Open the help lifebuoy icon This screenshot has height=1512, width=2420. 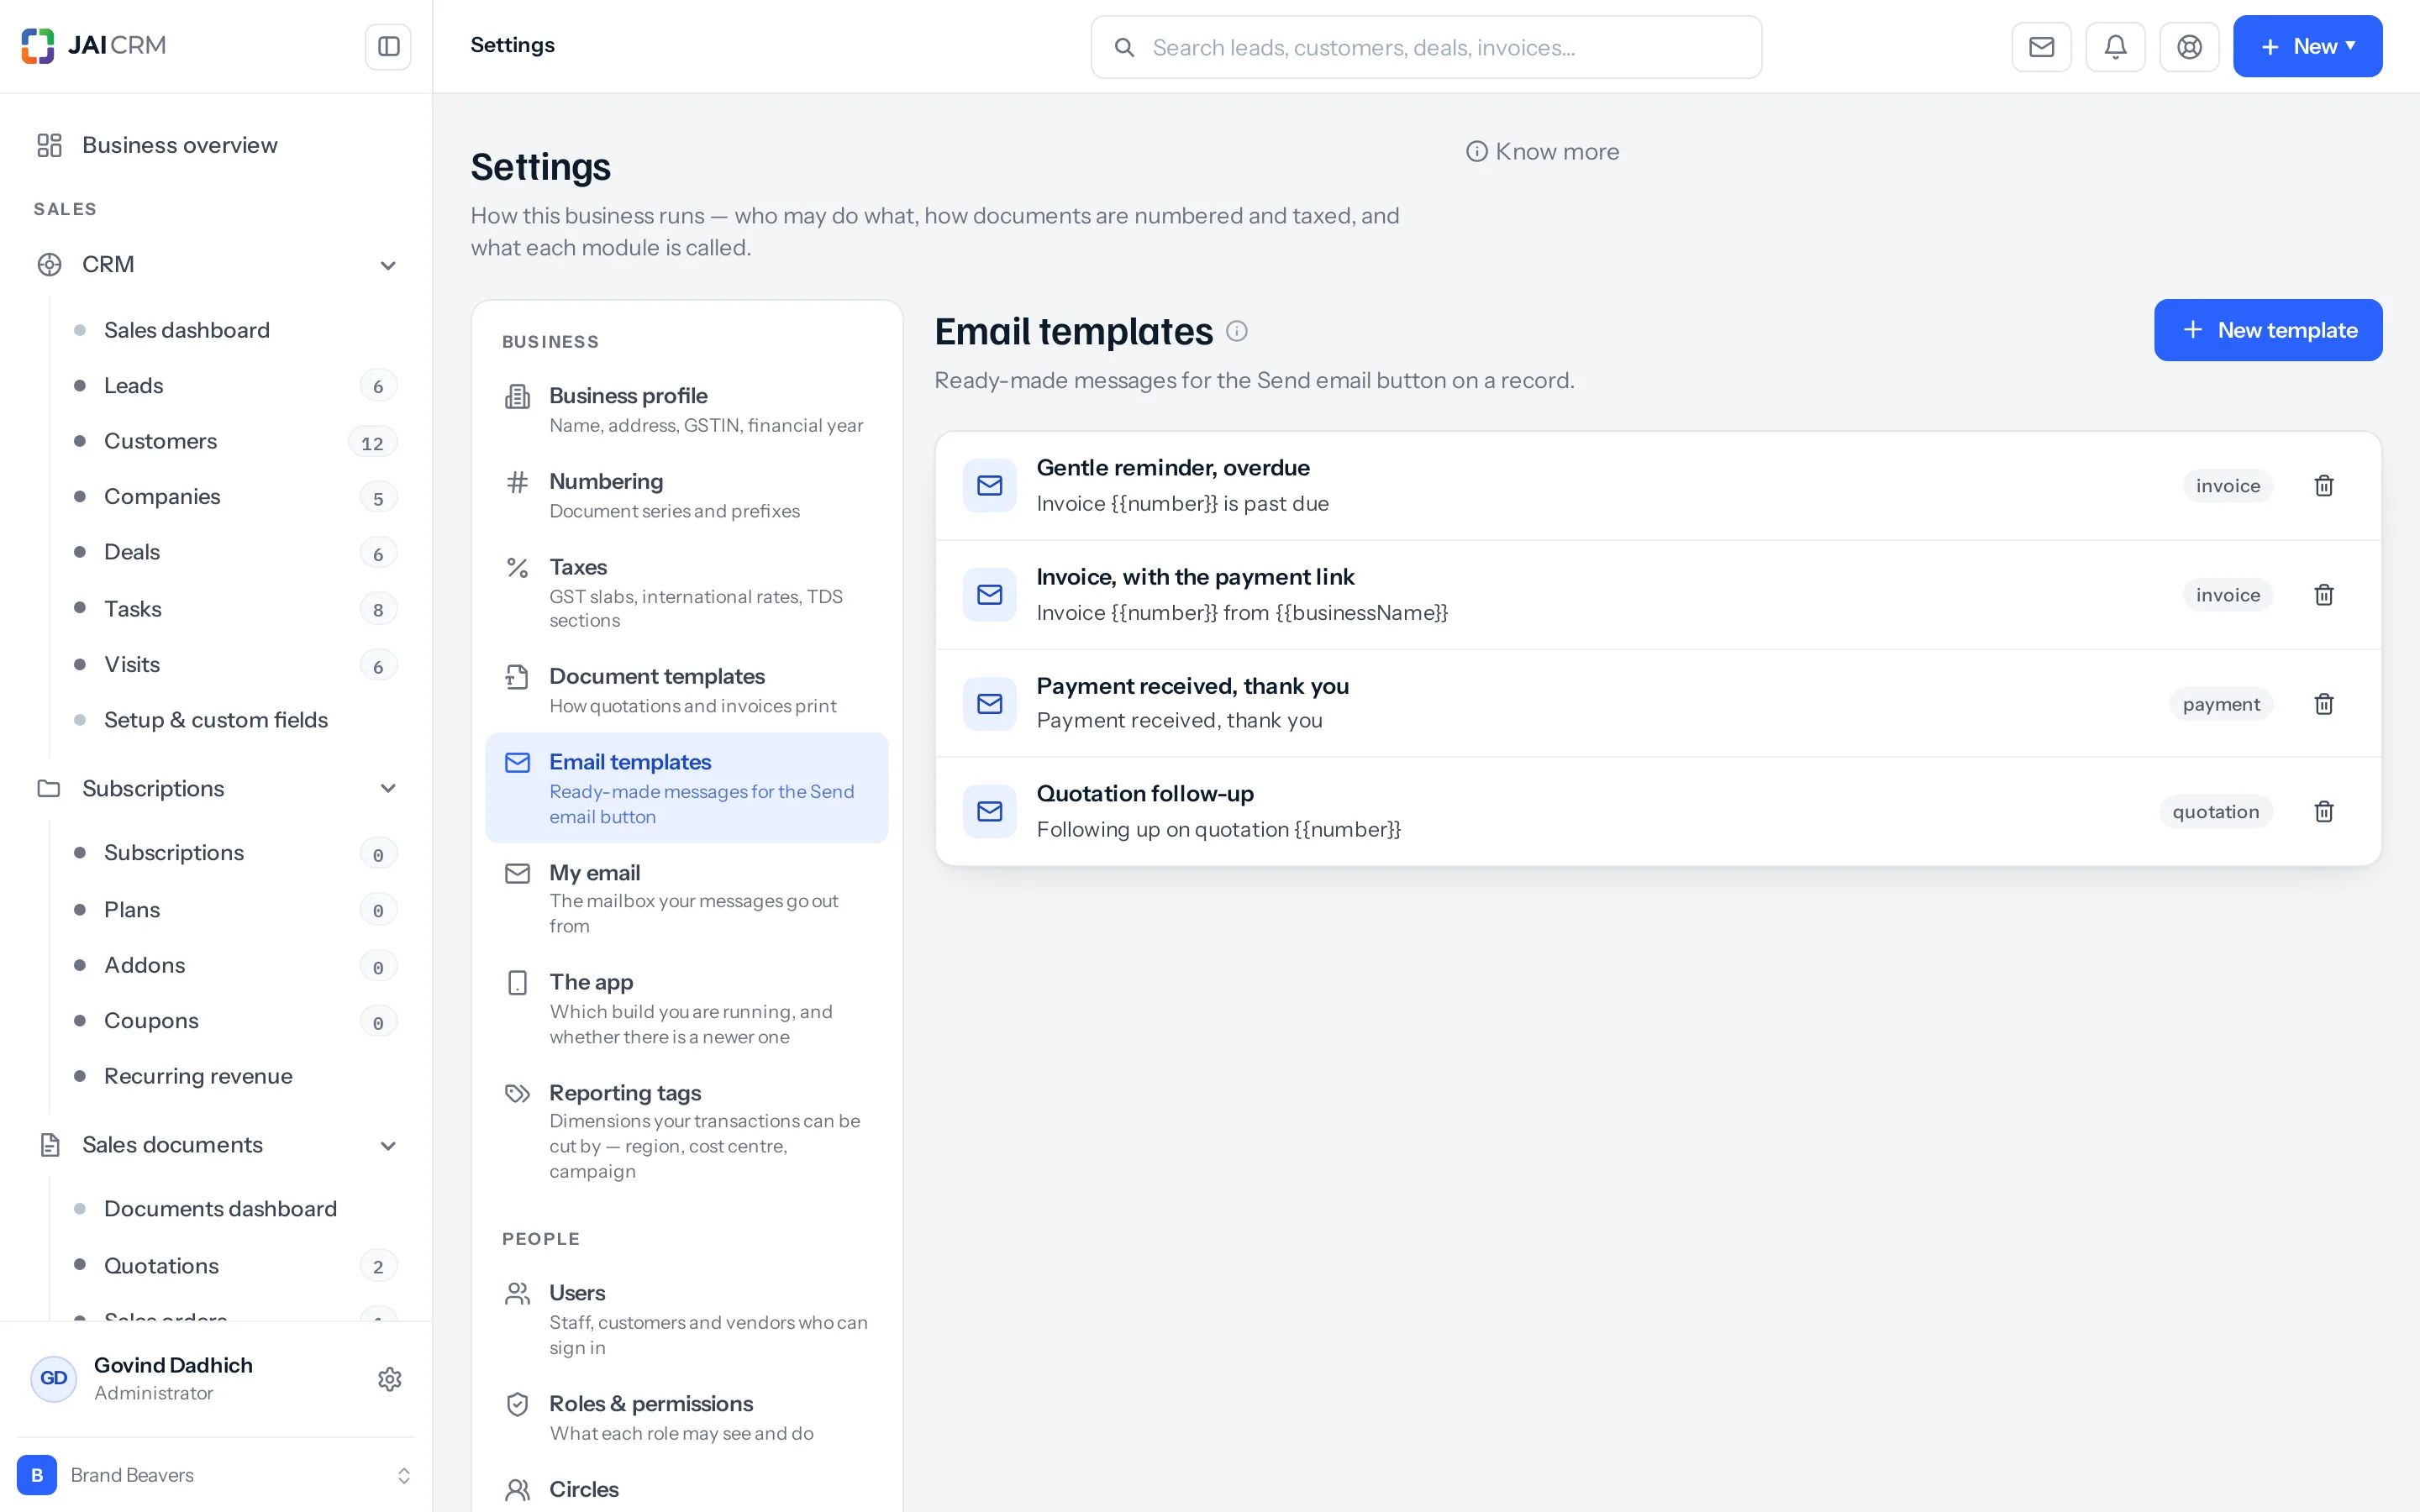click(2189, 47)
